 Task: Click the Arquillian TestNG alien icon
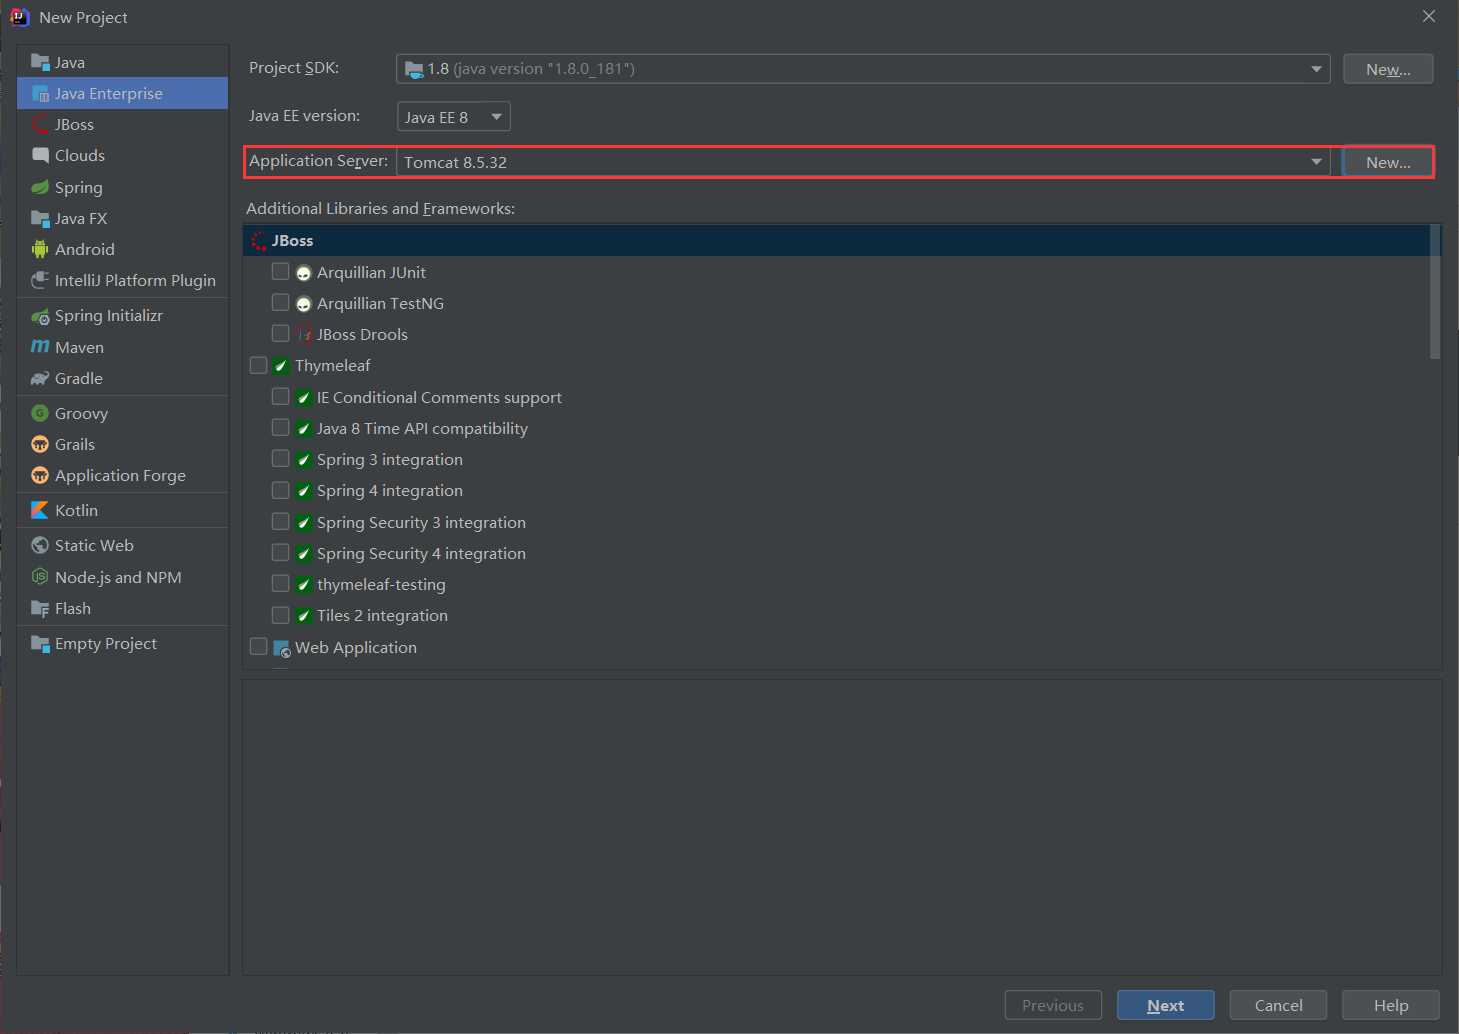coord(304,304)
